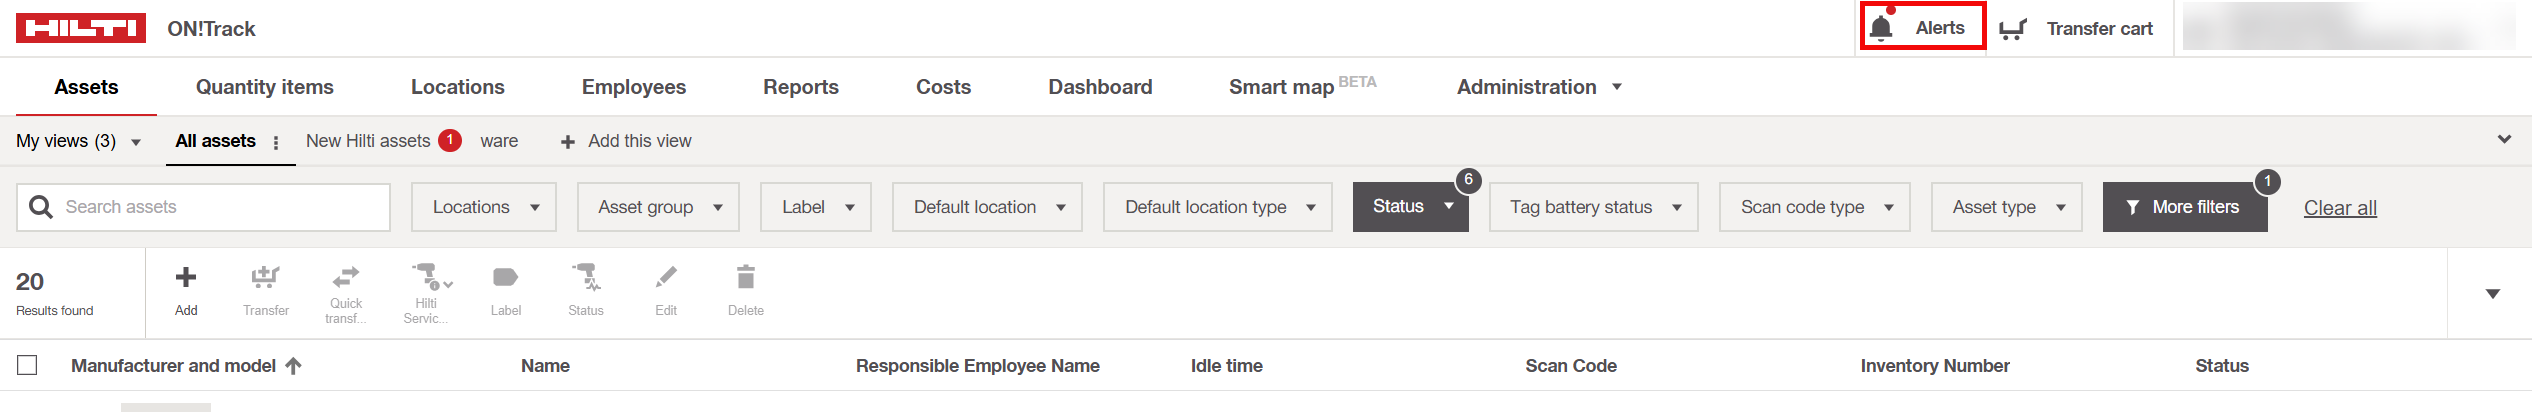This screenshot has width=2532, height=412.
Task: Click the Transfer toolbar icon
Action: pos(265,278)
